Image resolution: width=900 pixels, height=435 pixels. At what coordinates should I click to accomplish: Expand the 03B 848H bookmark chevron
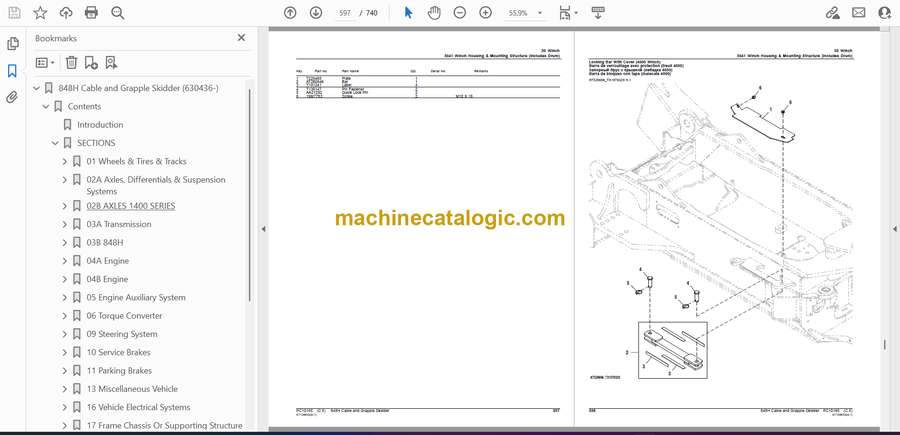point(65,243)
